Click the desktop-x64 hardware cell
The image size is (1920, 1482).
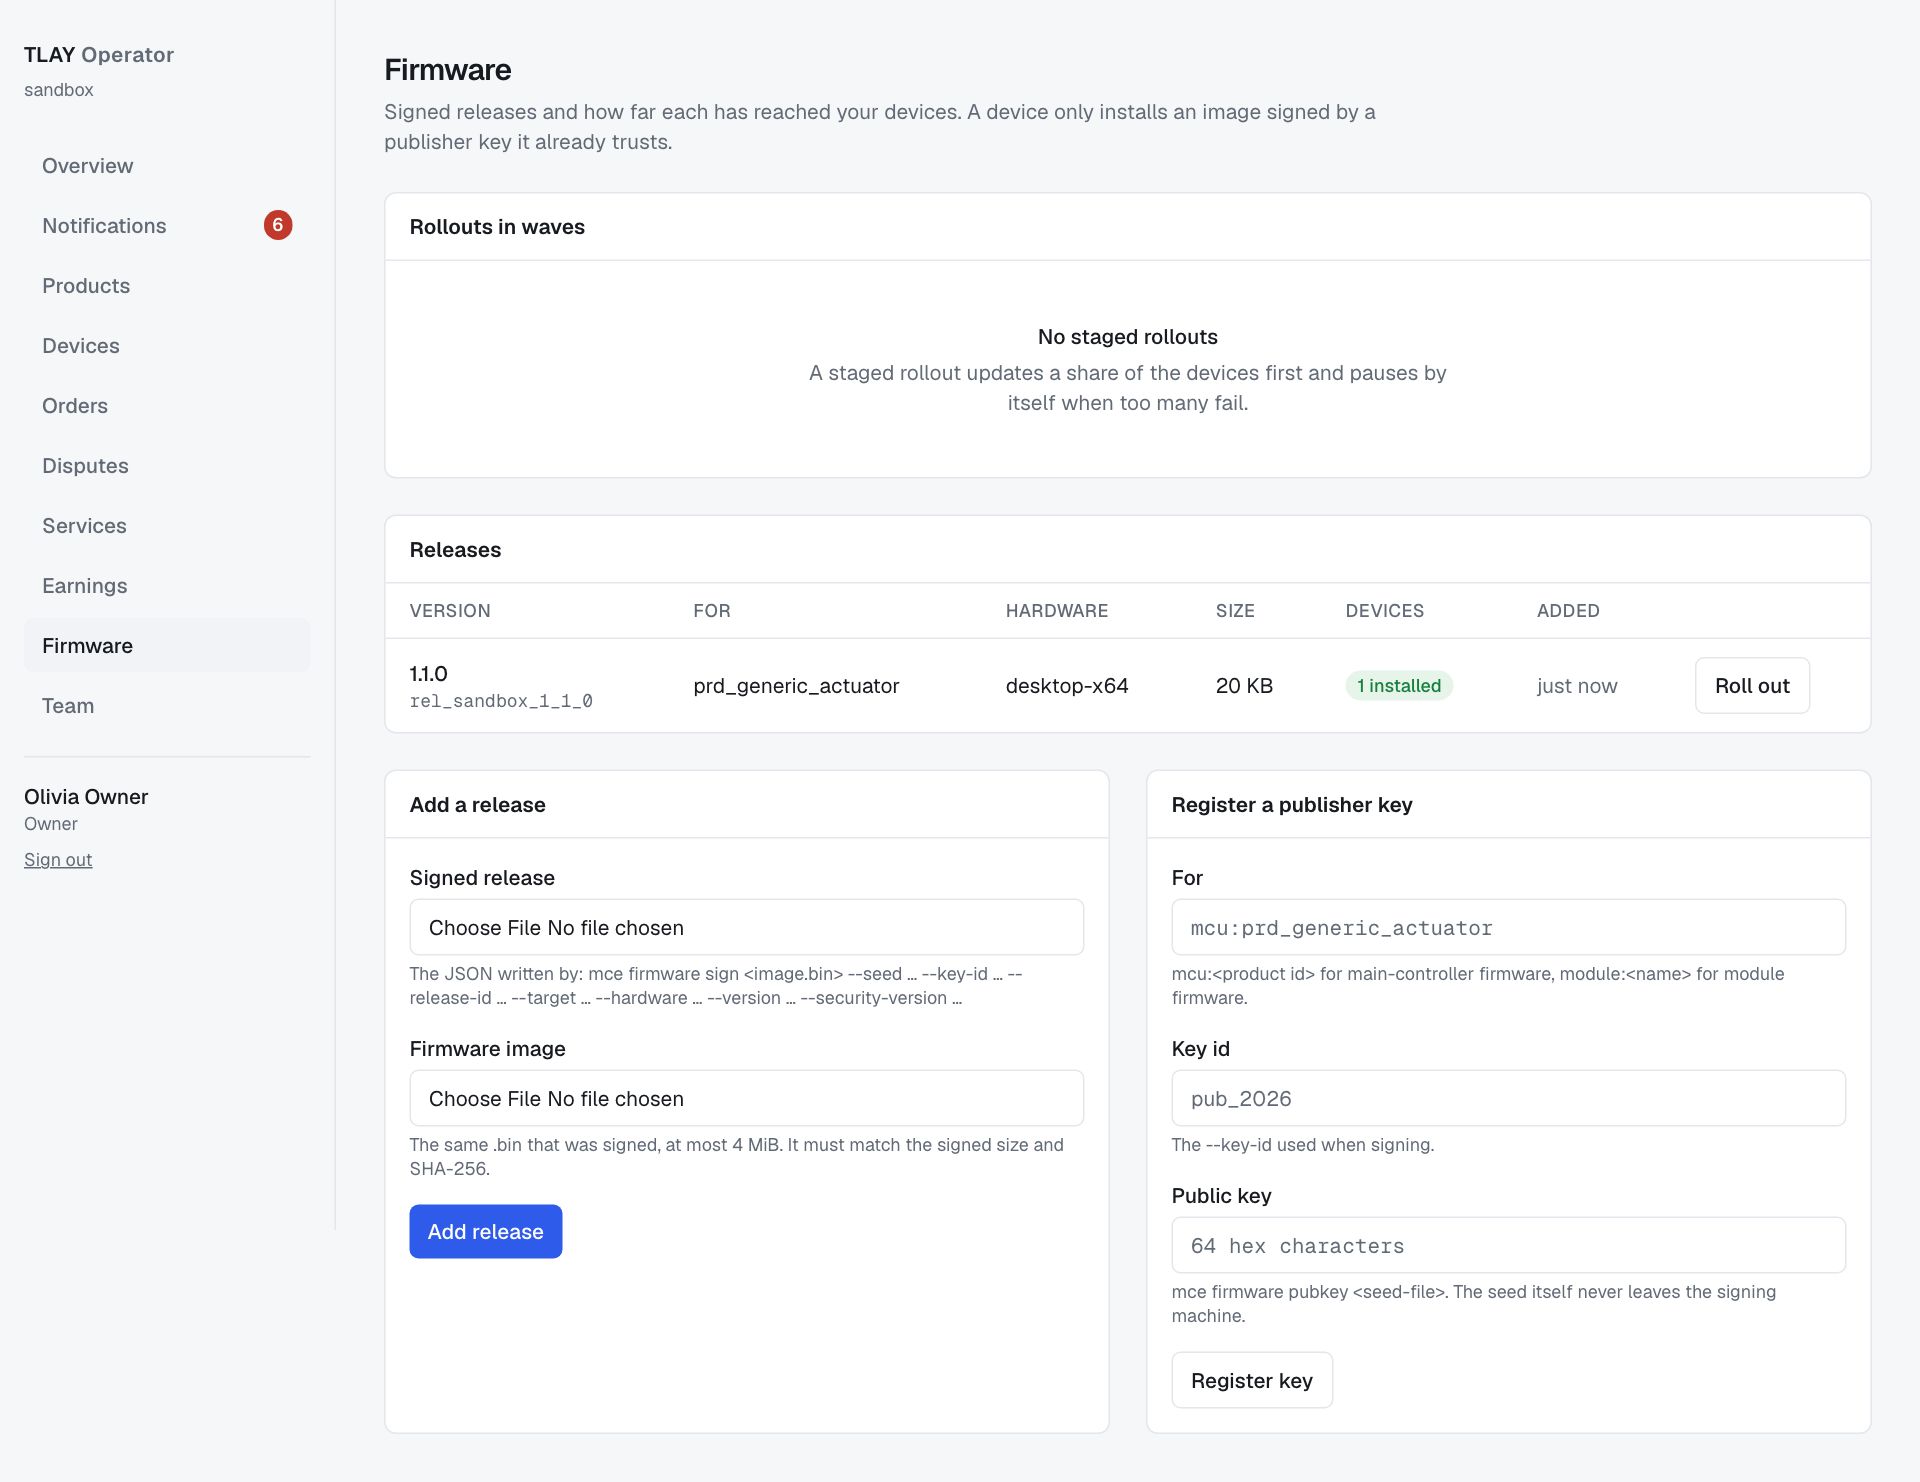tap(1067, 686)
